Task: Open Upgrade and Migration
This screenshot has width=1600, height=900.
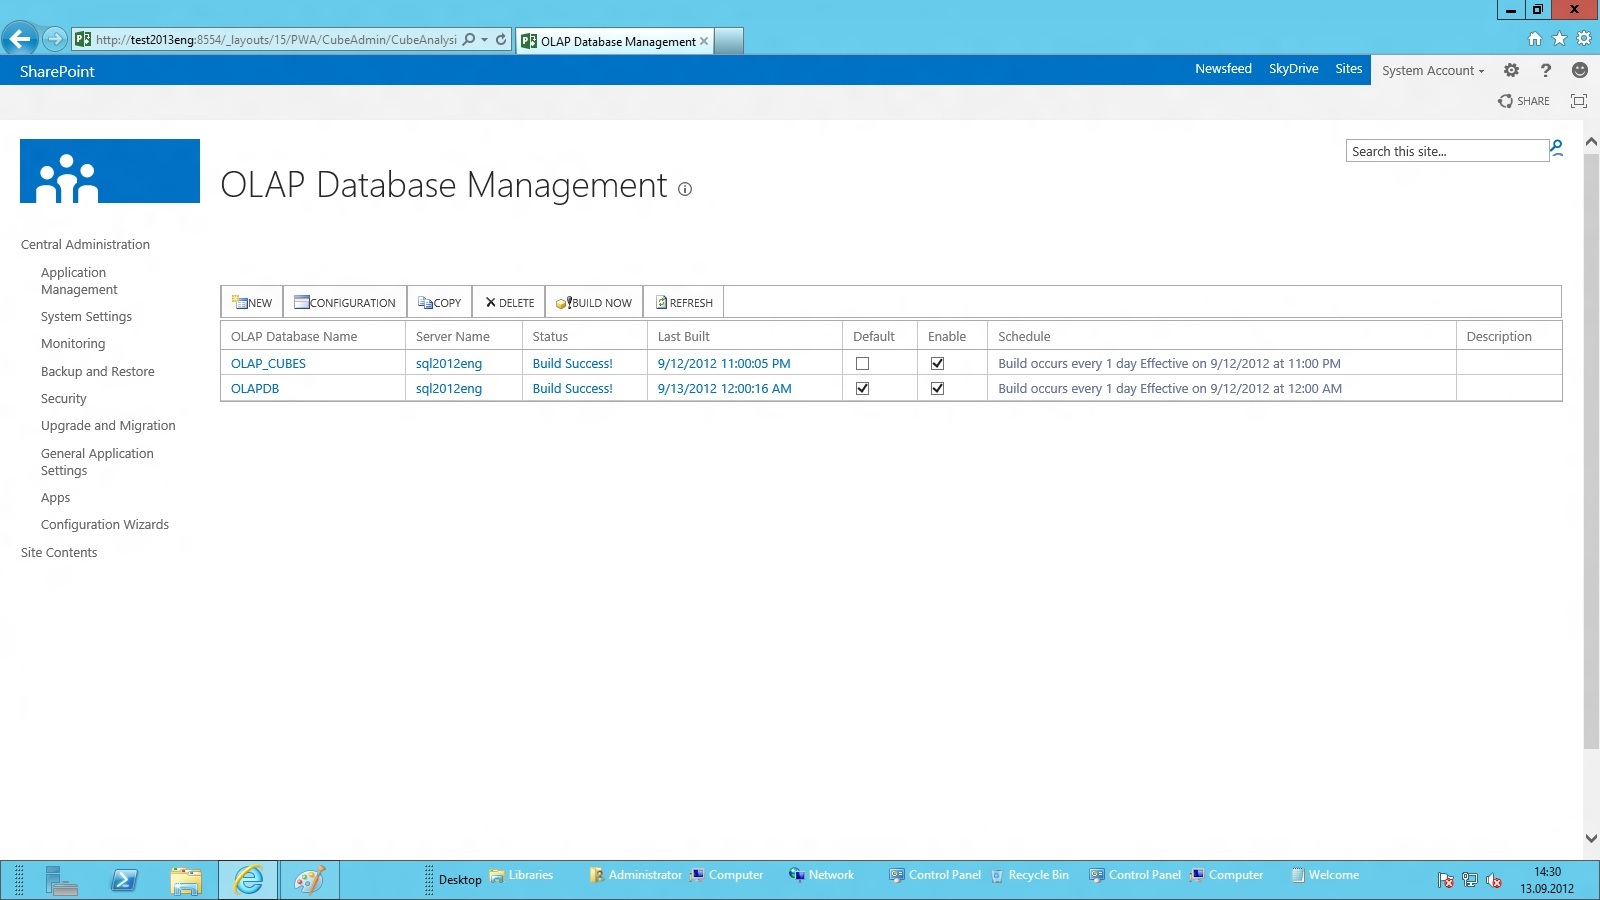Action: tap(108, 426)
